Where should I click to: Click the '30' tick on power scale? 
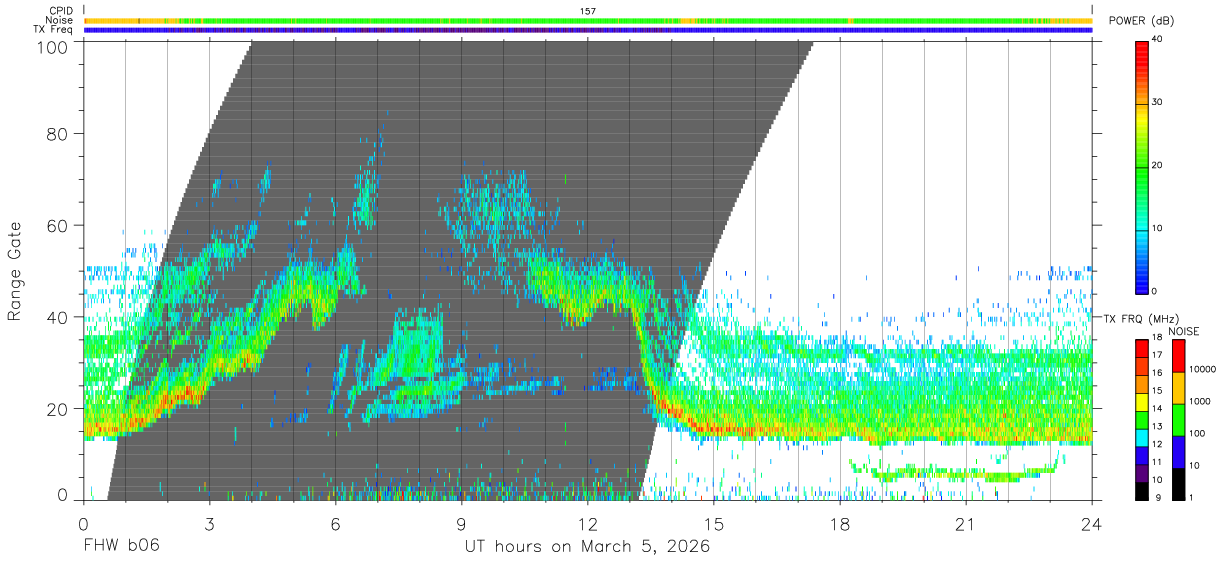tap(1157, 103)
